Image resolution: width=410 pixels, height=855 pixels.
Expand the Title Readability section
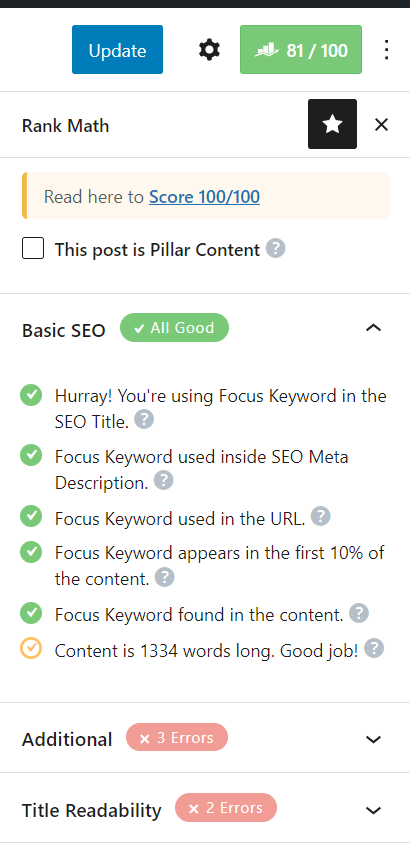(x=373, y=810)
